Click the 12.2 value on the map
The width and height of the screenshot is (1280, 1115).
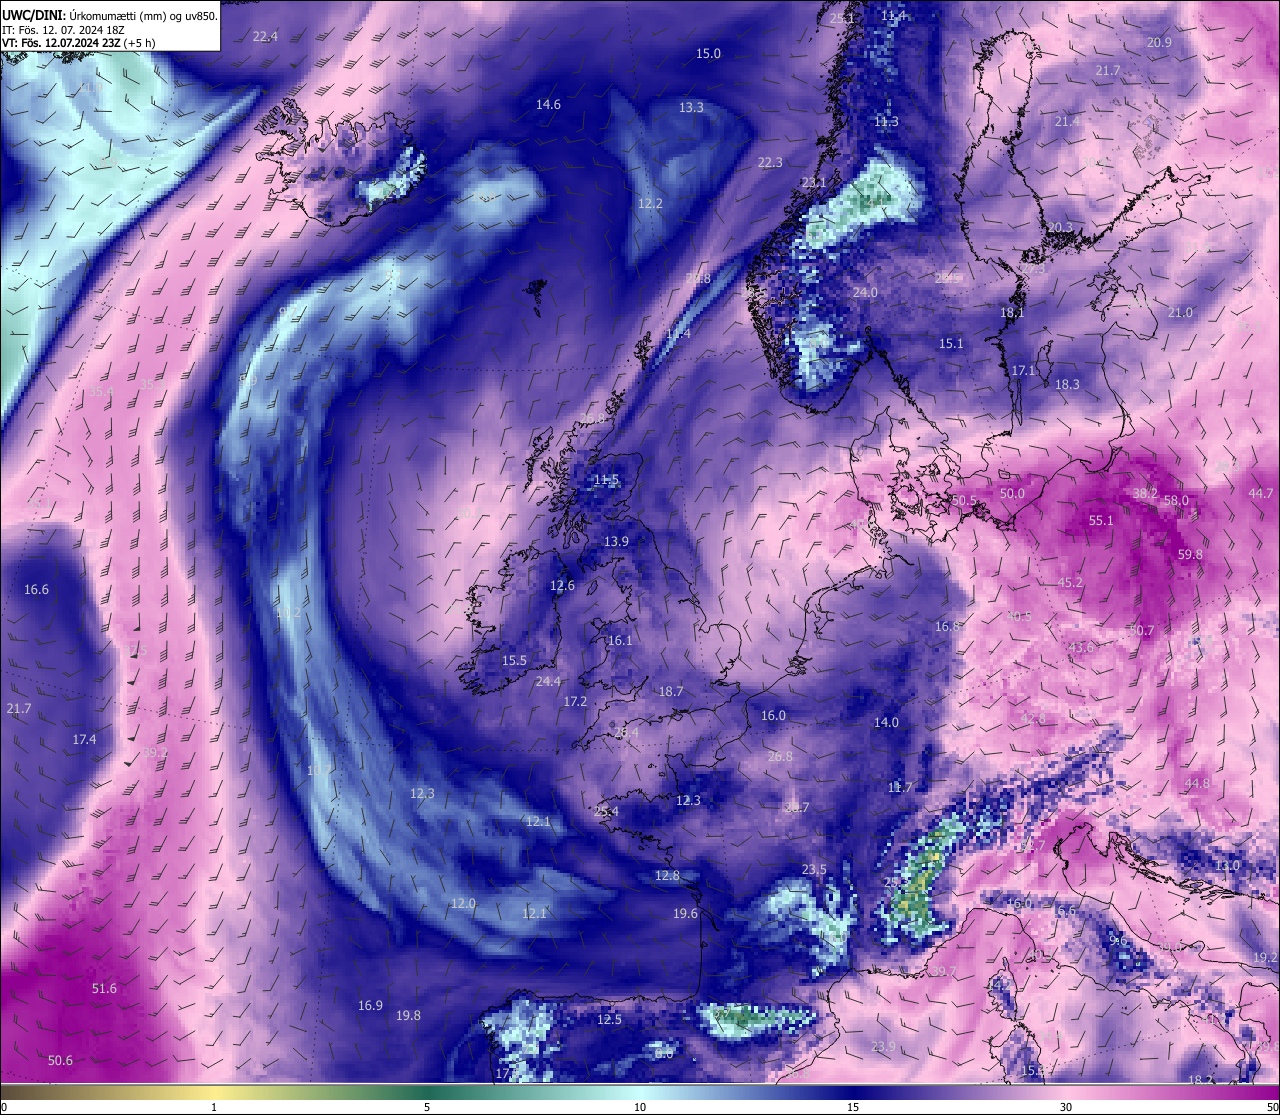pos(650,204)
